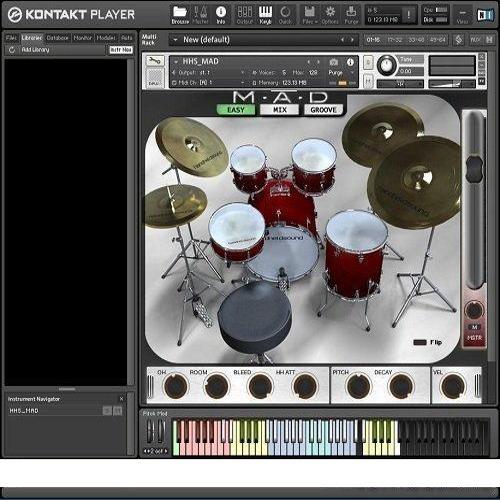Click the camera snapshot icon
The image size is (500, 500).
[334, 62]
